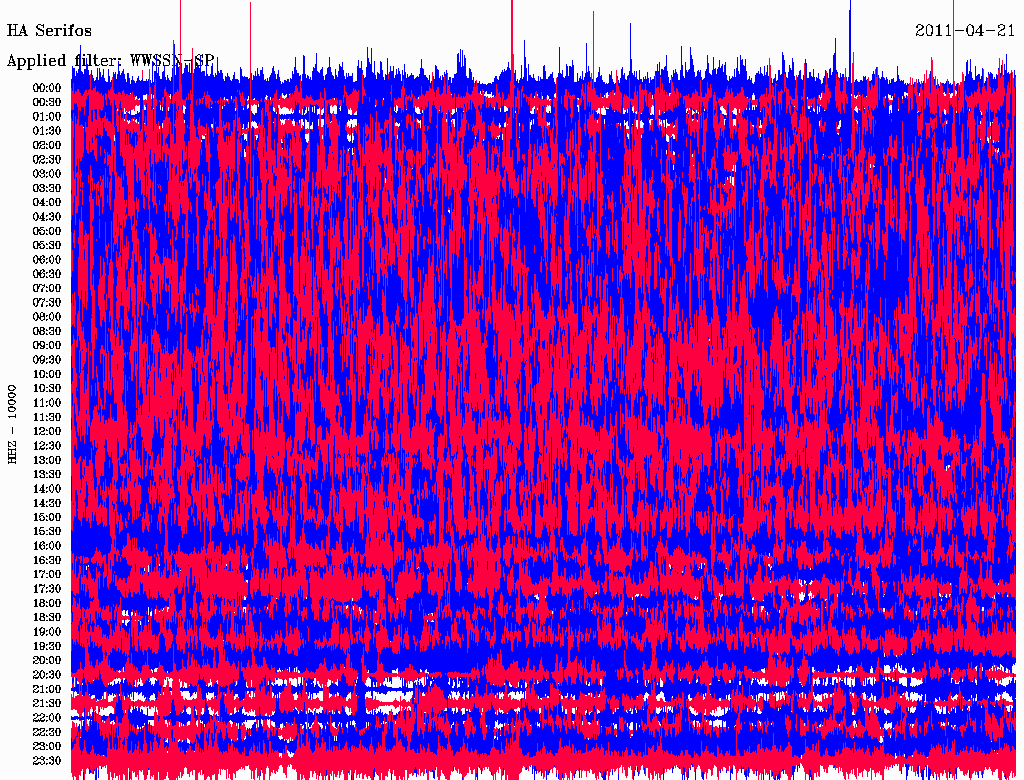Select the 01:30 time label

coord(47,131)
